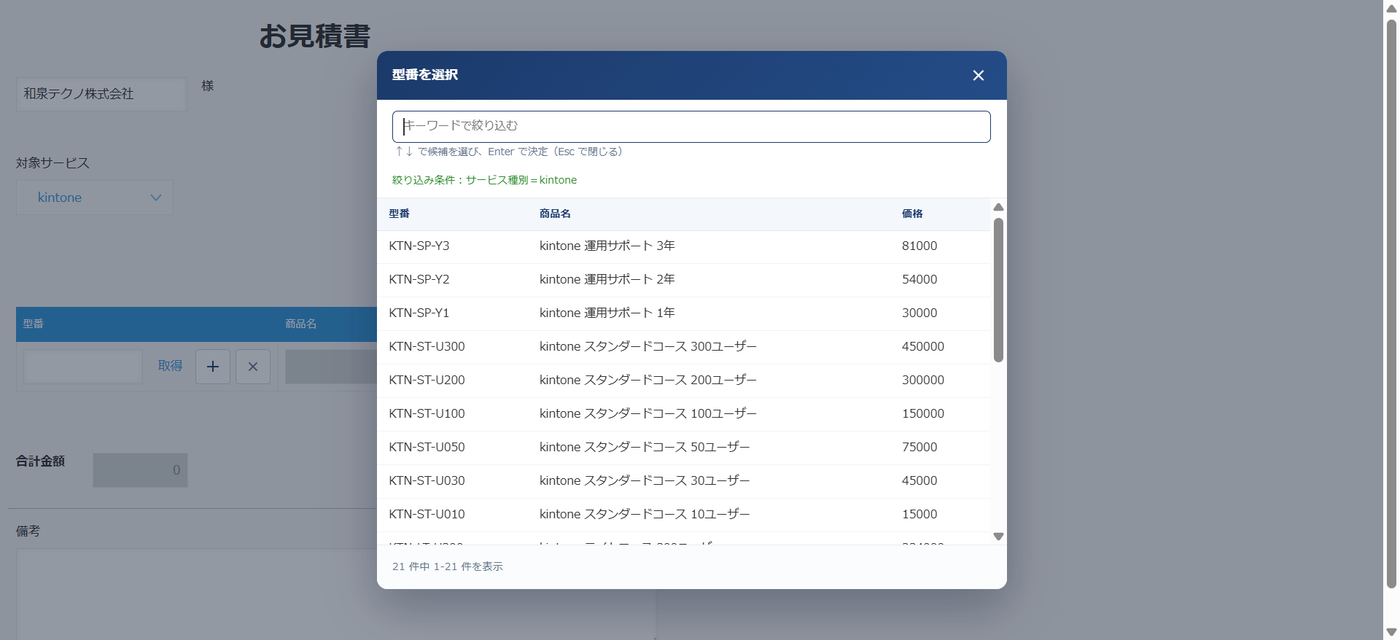The height and width of the screenshot is (640, 1400).
Task: Select row KTN-SP-Y3
Action: (684, 246)
